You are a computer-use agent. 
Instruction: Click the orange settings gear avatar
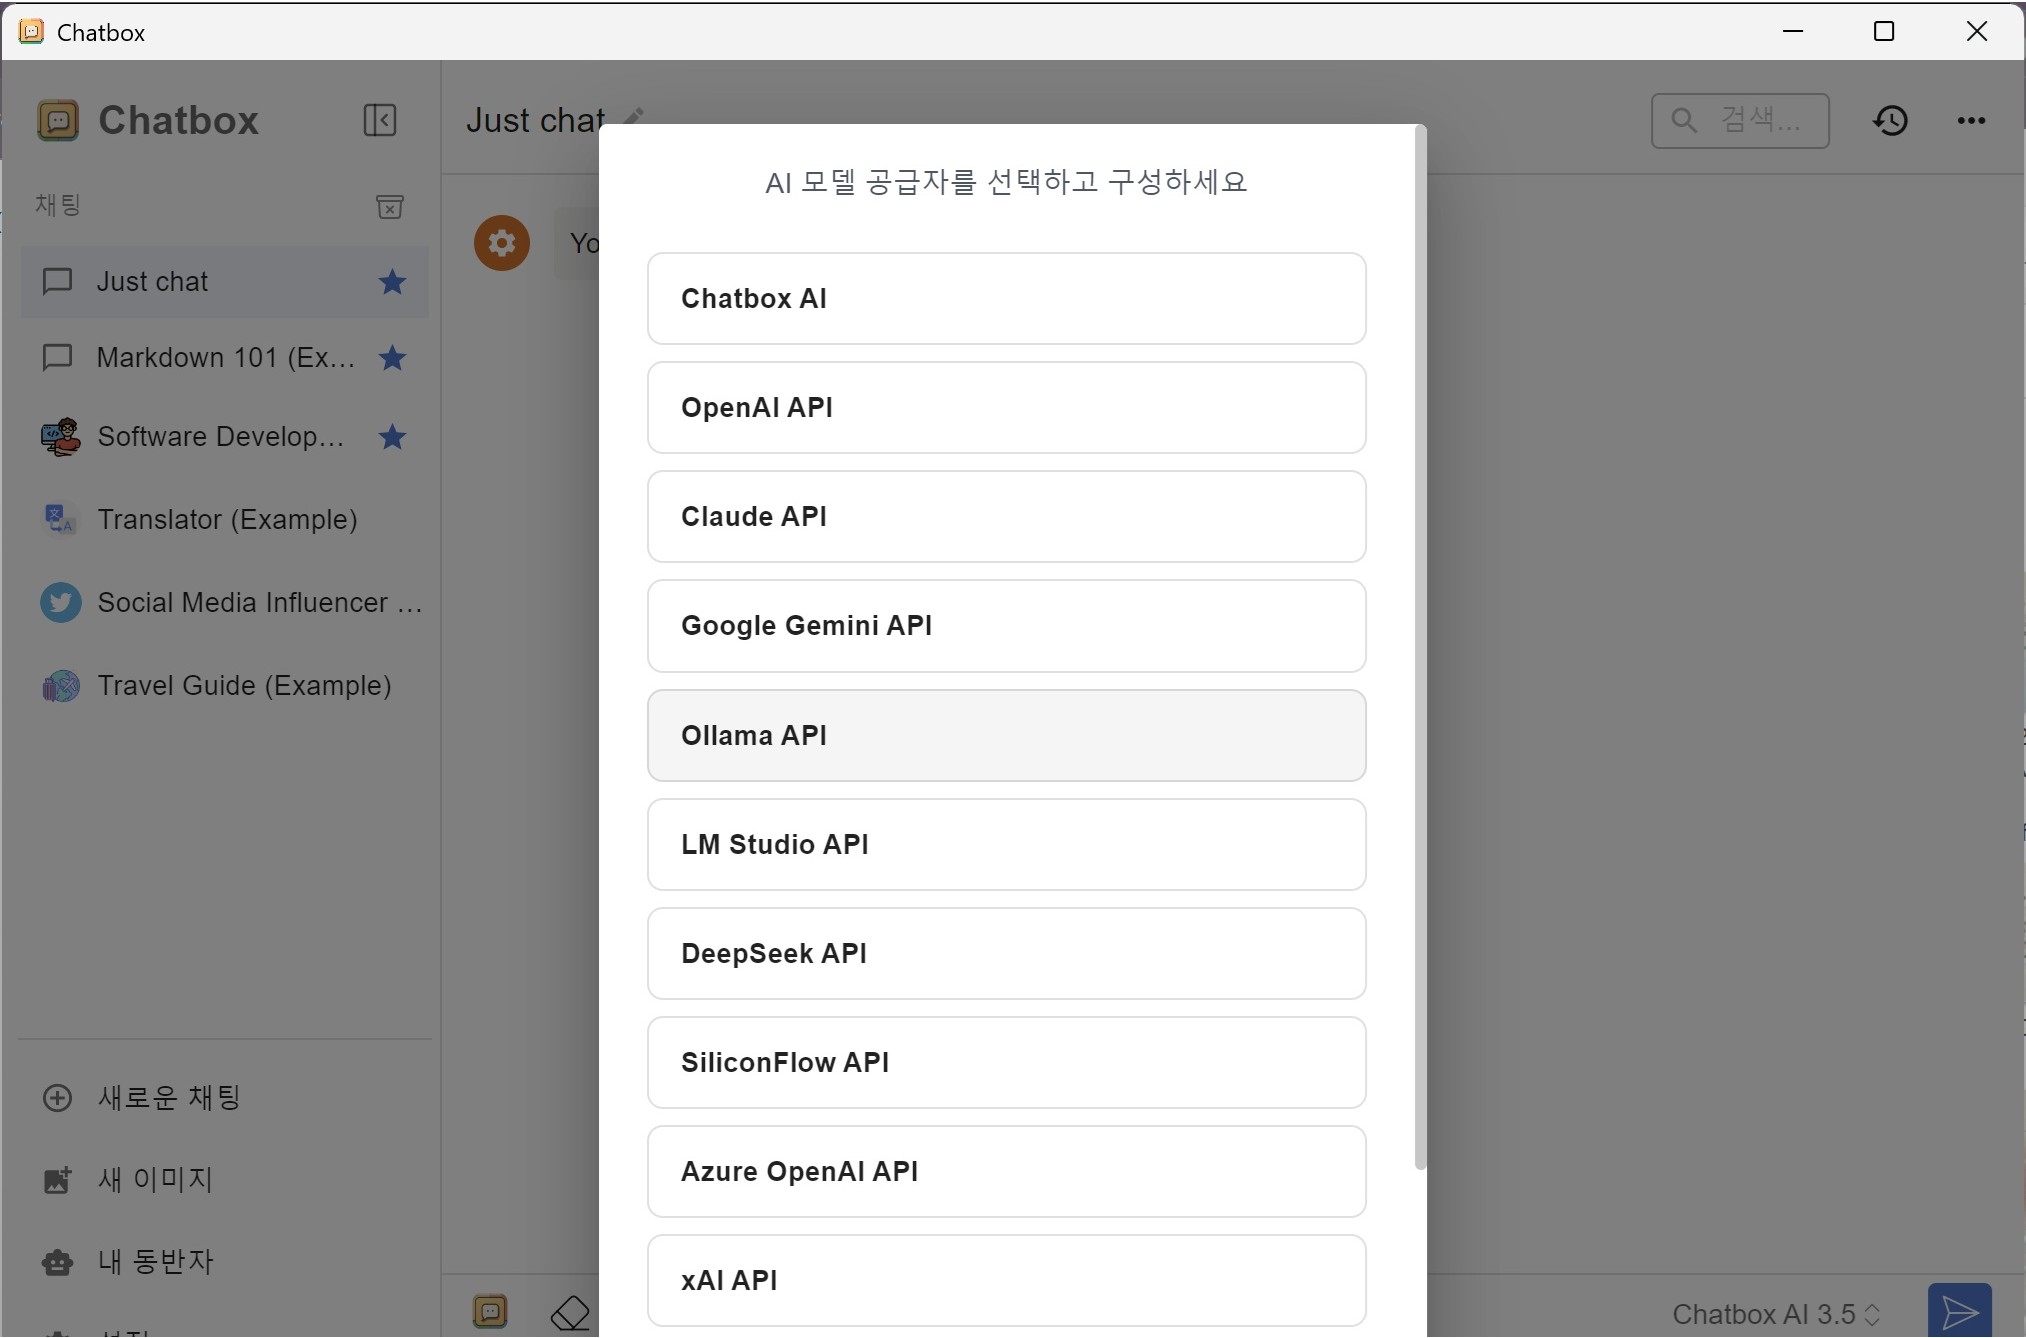click(501, 243)
